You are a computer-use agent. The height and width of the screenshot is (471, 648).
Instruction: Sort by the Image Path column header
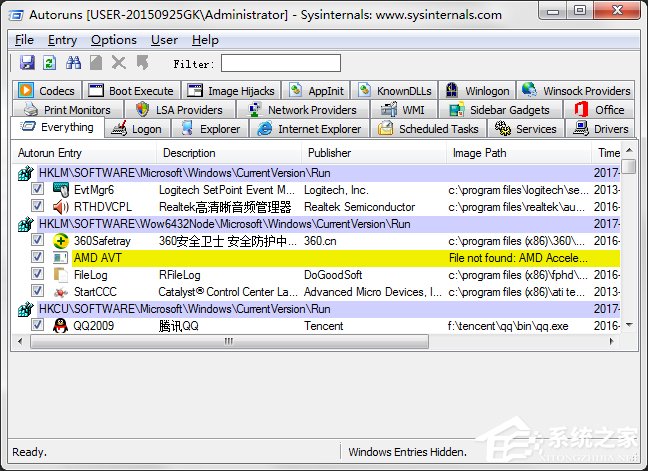480,153
